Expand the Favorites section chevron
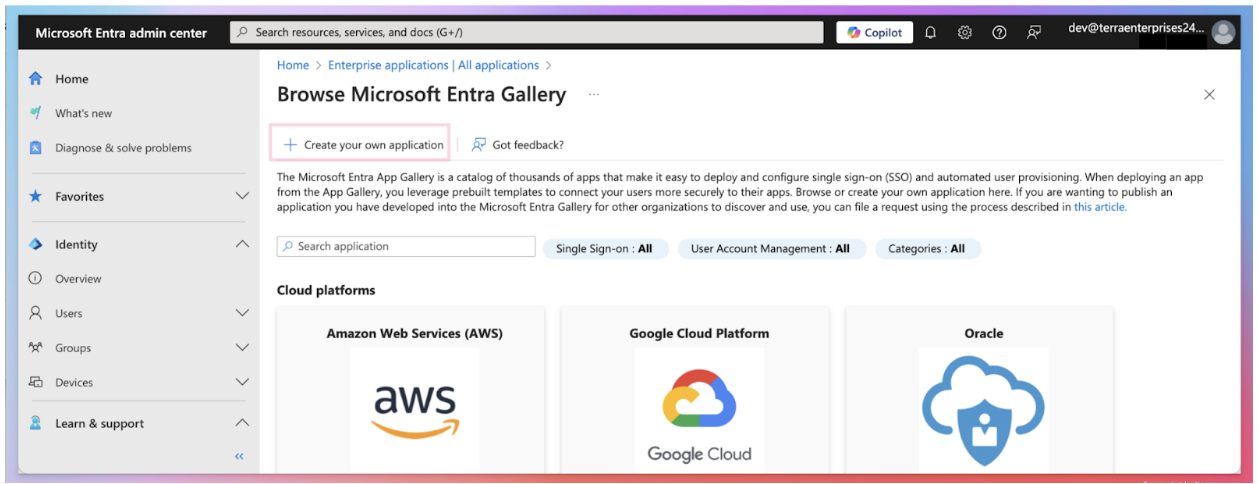This screenshot has width=1258, height=484. [241, 196]
